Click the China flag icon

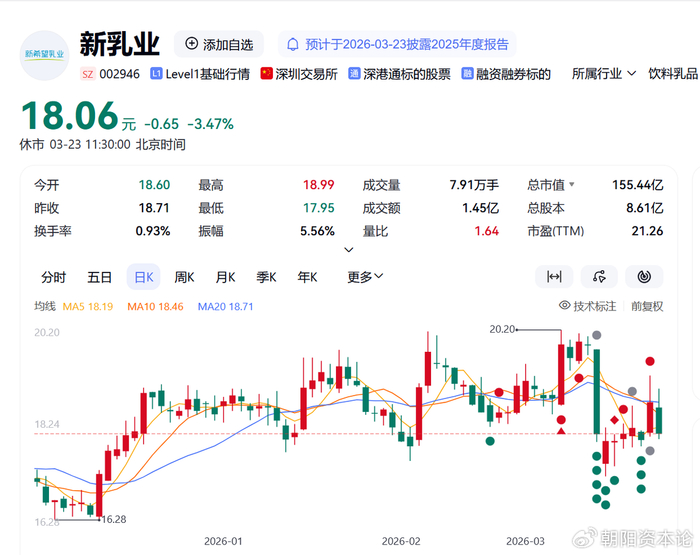pyautogui.click(x=267, y=73)
